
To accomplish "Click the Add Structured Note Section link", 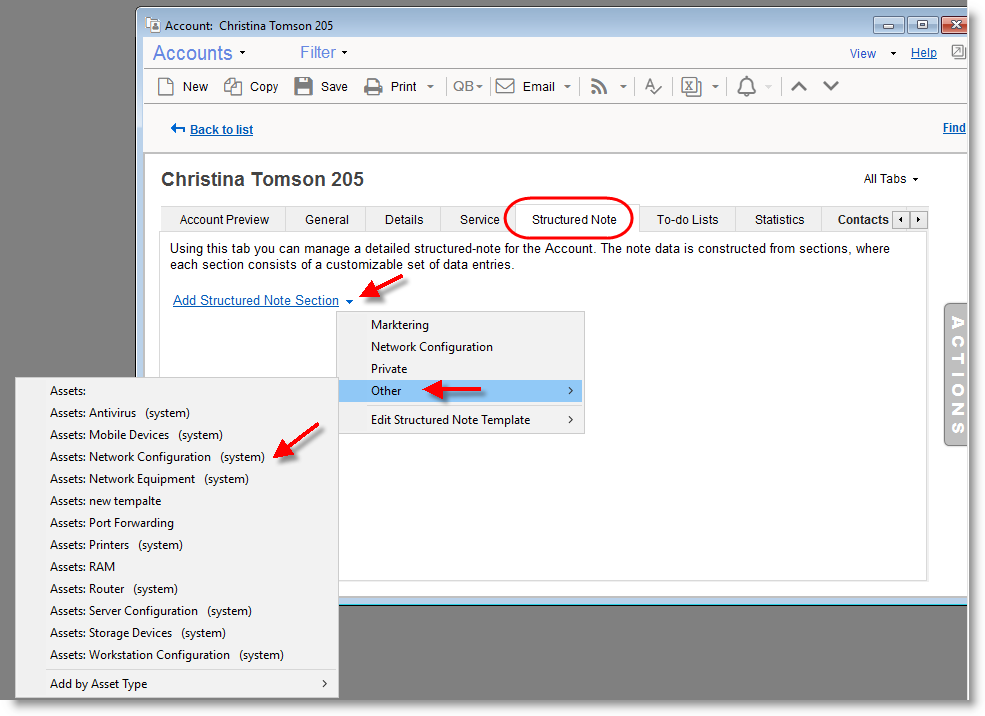I will coord(256,300).
